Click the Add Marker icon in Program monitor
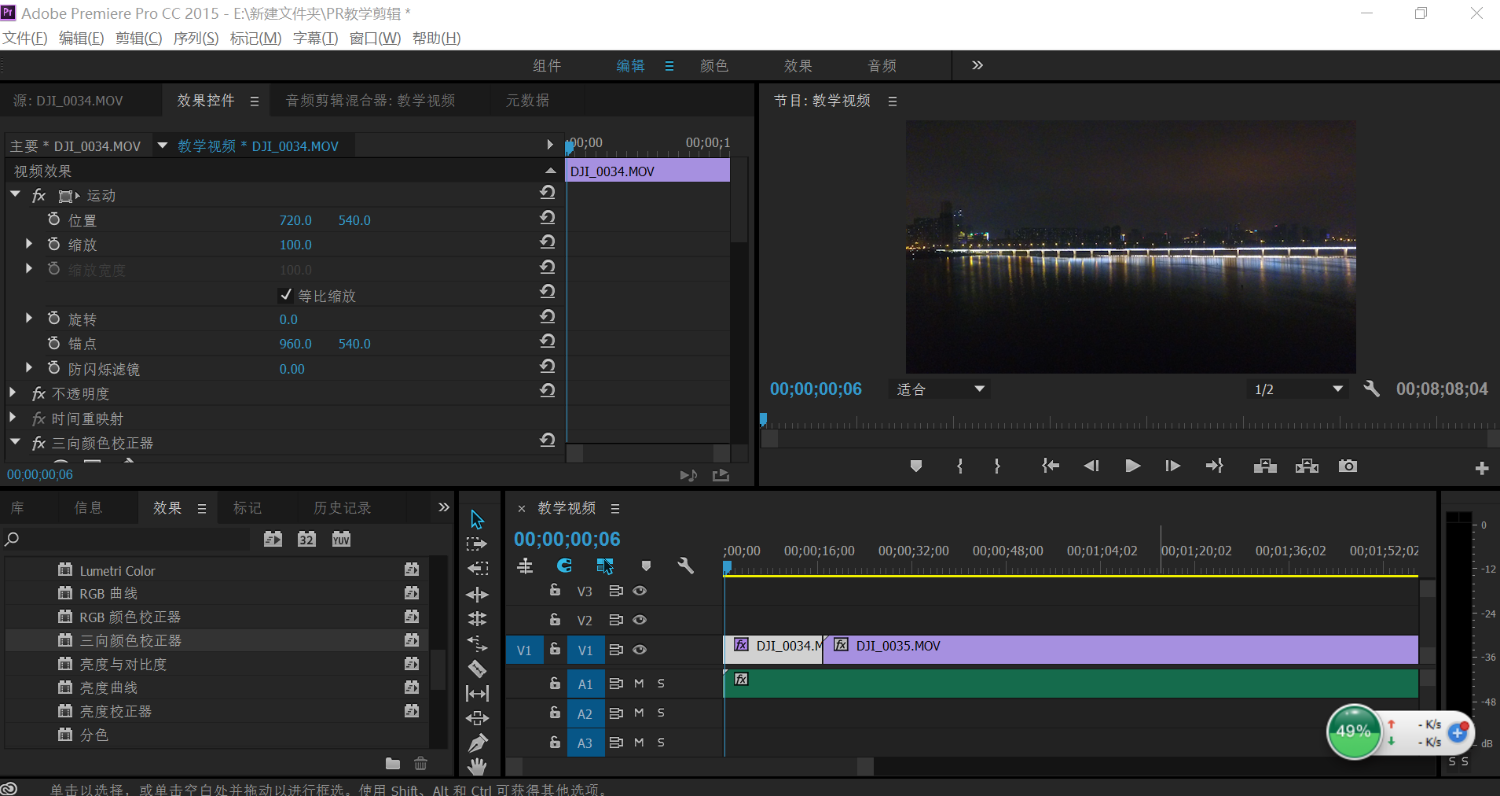 [x=916, y=466]
